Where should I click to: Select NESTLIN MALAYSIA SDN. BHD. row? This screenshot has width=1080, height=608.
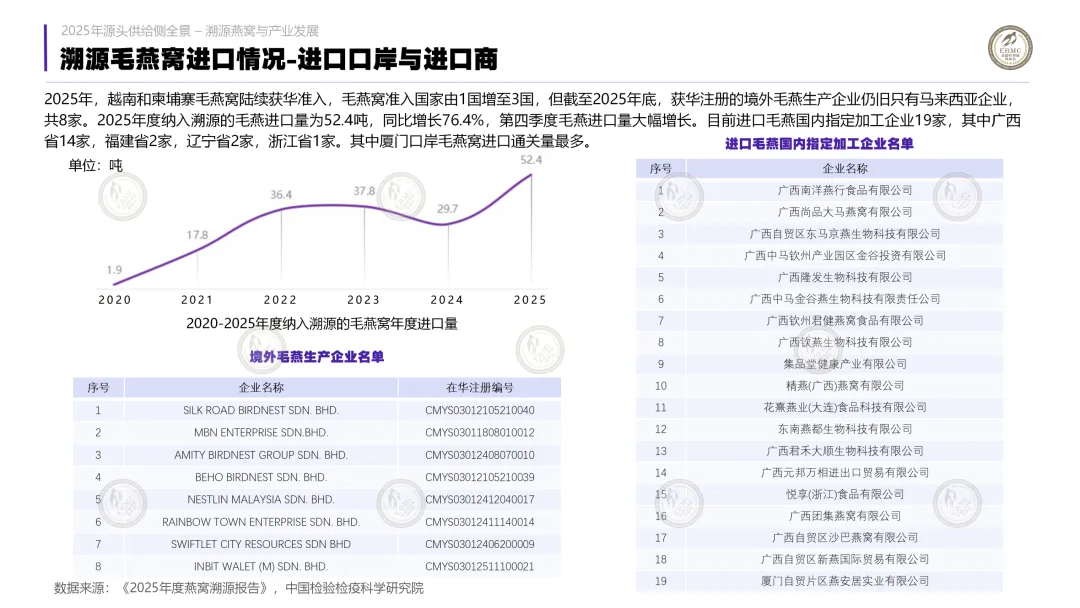317,500
